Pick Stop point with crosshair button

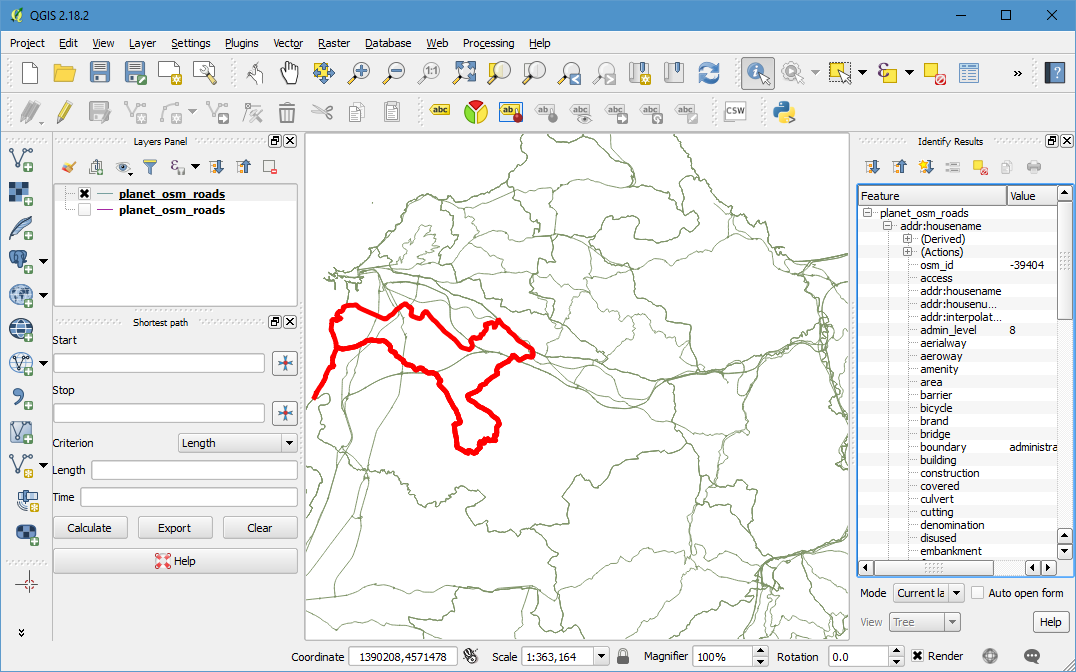coord(285,413)
